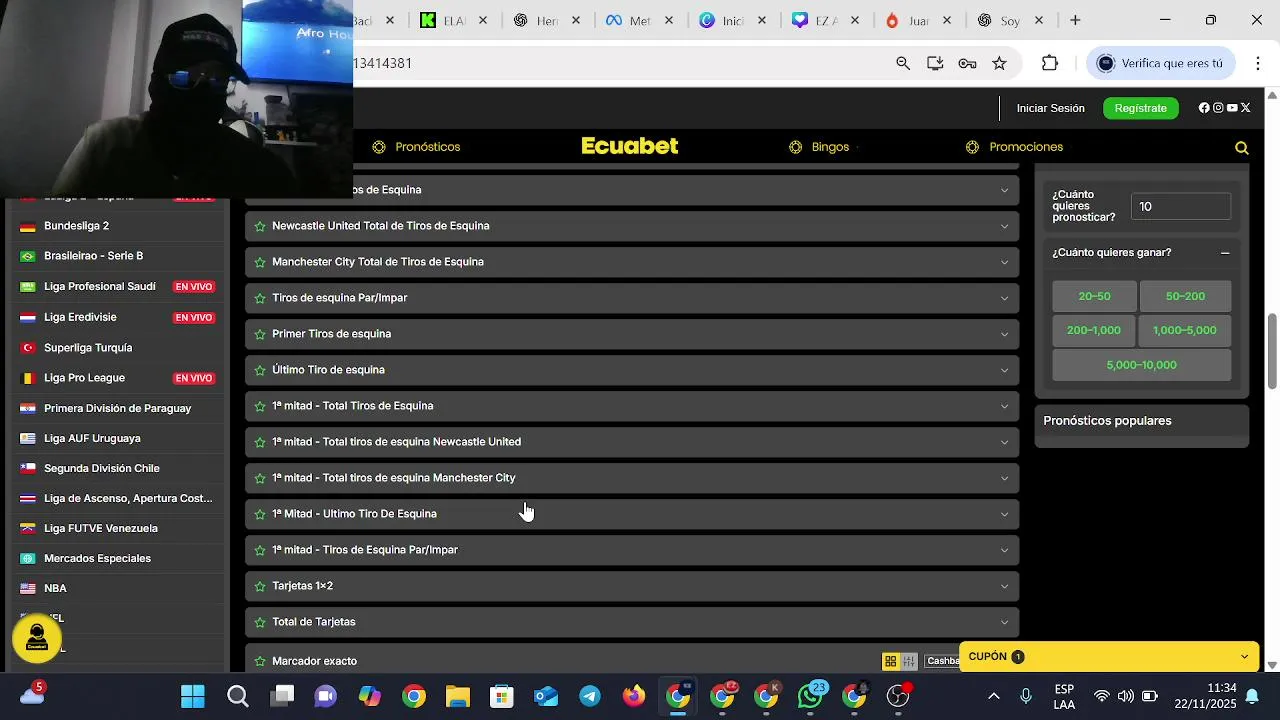Open the saved passwords key icon

click(x=967, y=63)
